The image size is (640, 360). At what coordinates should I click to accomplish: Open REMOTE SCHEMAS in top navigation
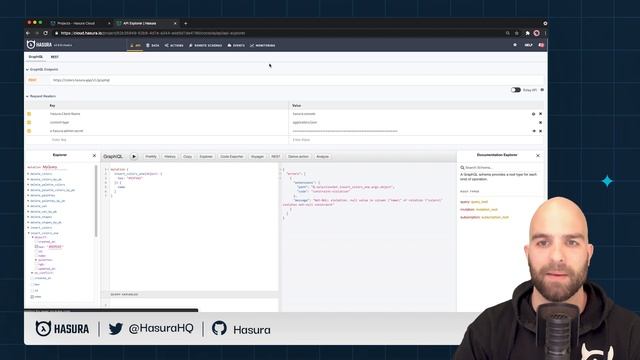point(206,45)
